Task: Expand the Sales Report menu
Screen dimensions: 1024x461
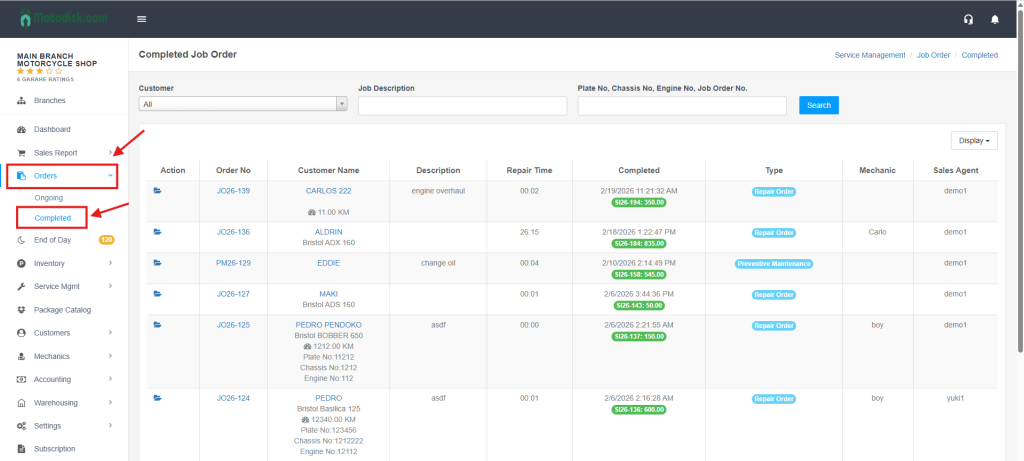Action: click(x=62, y=153)
